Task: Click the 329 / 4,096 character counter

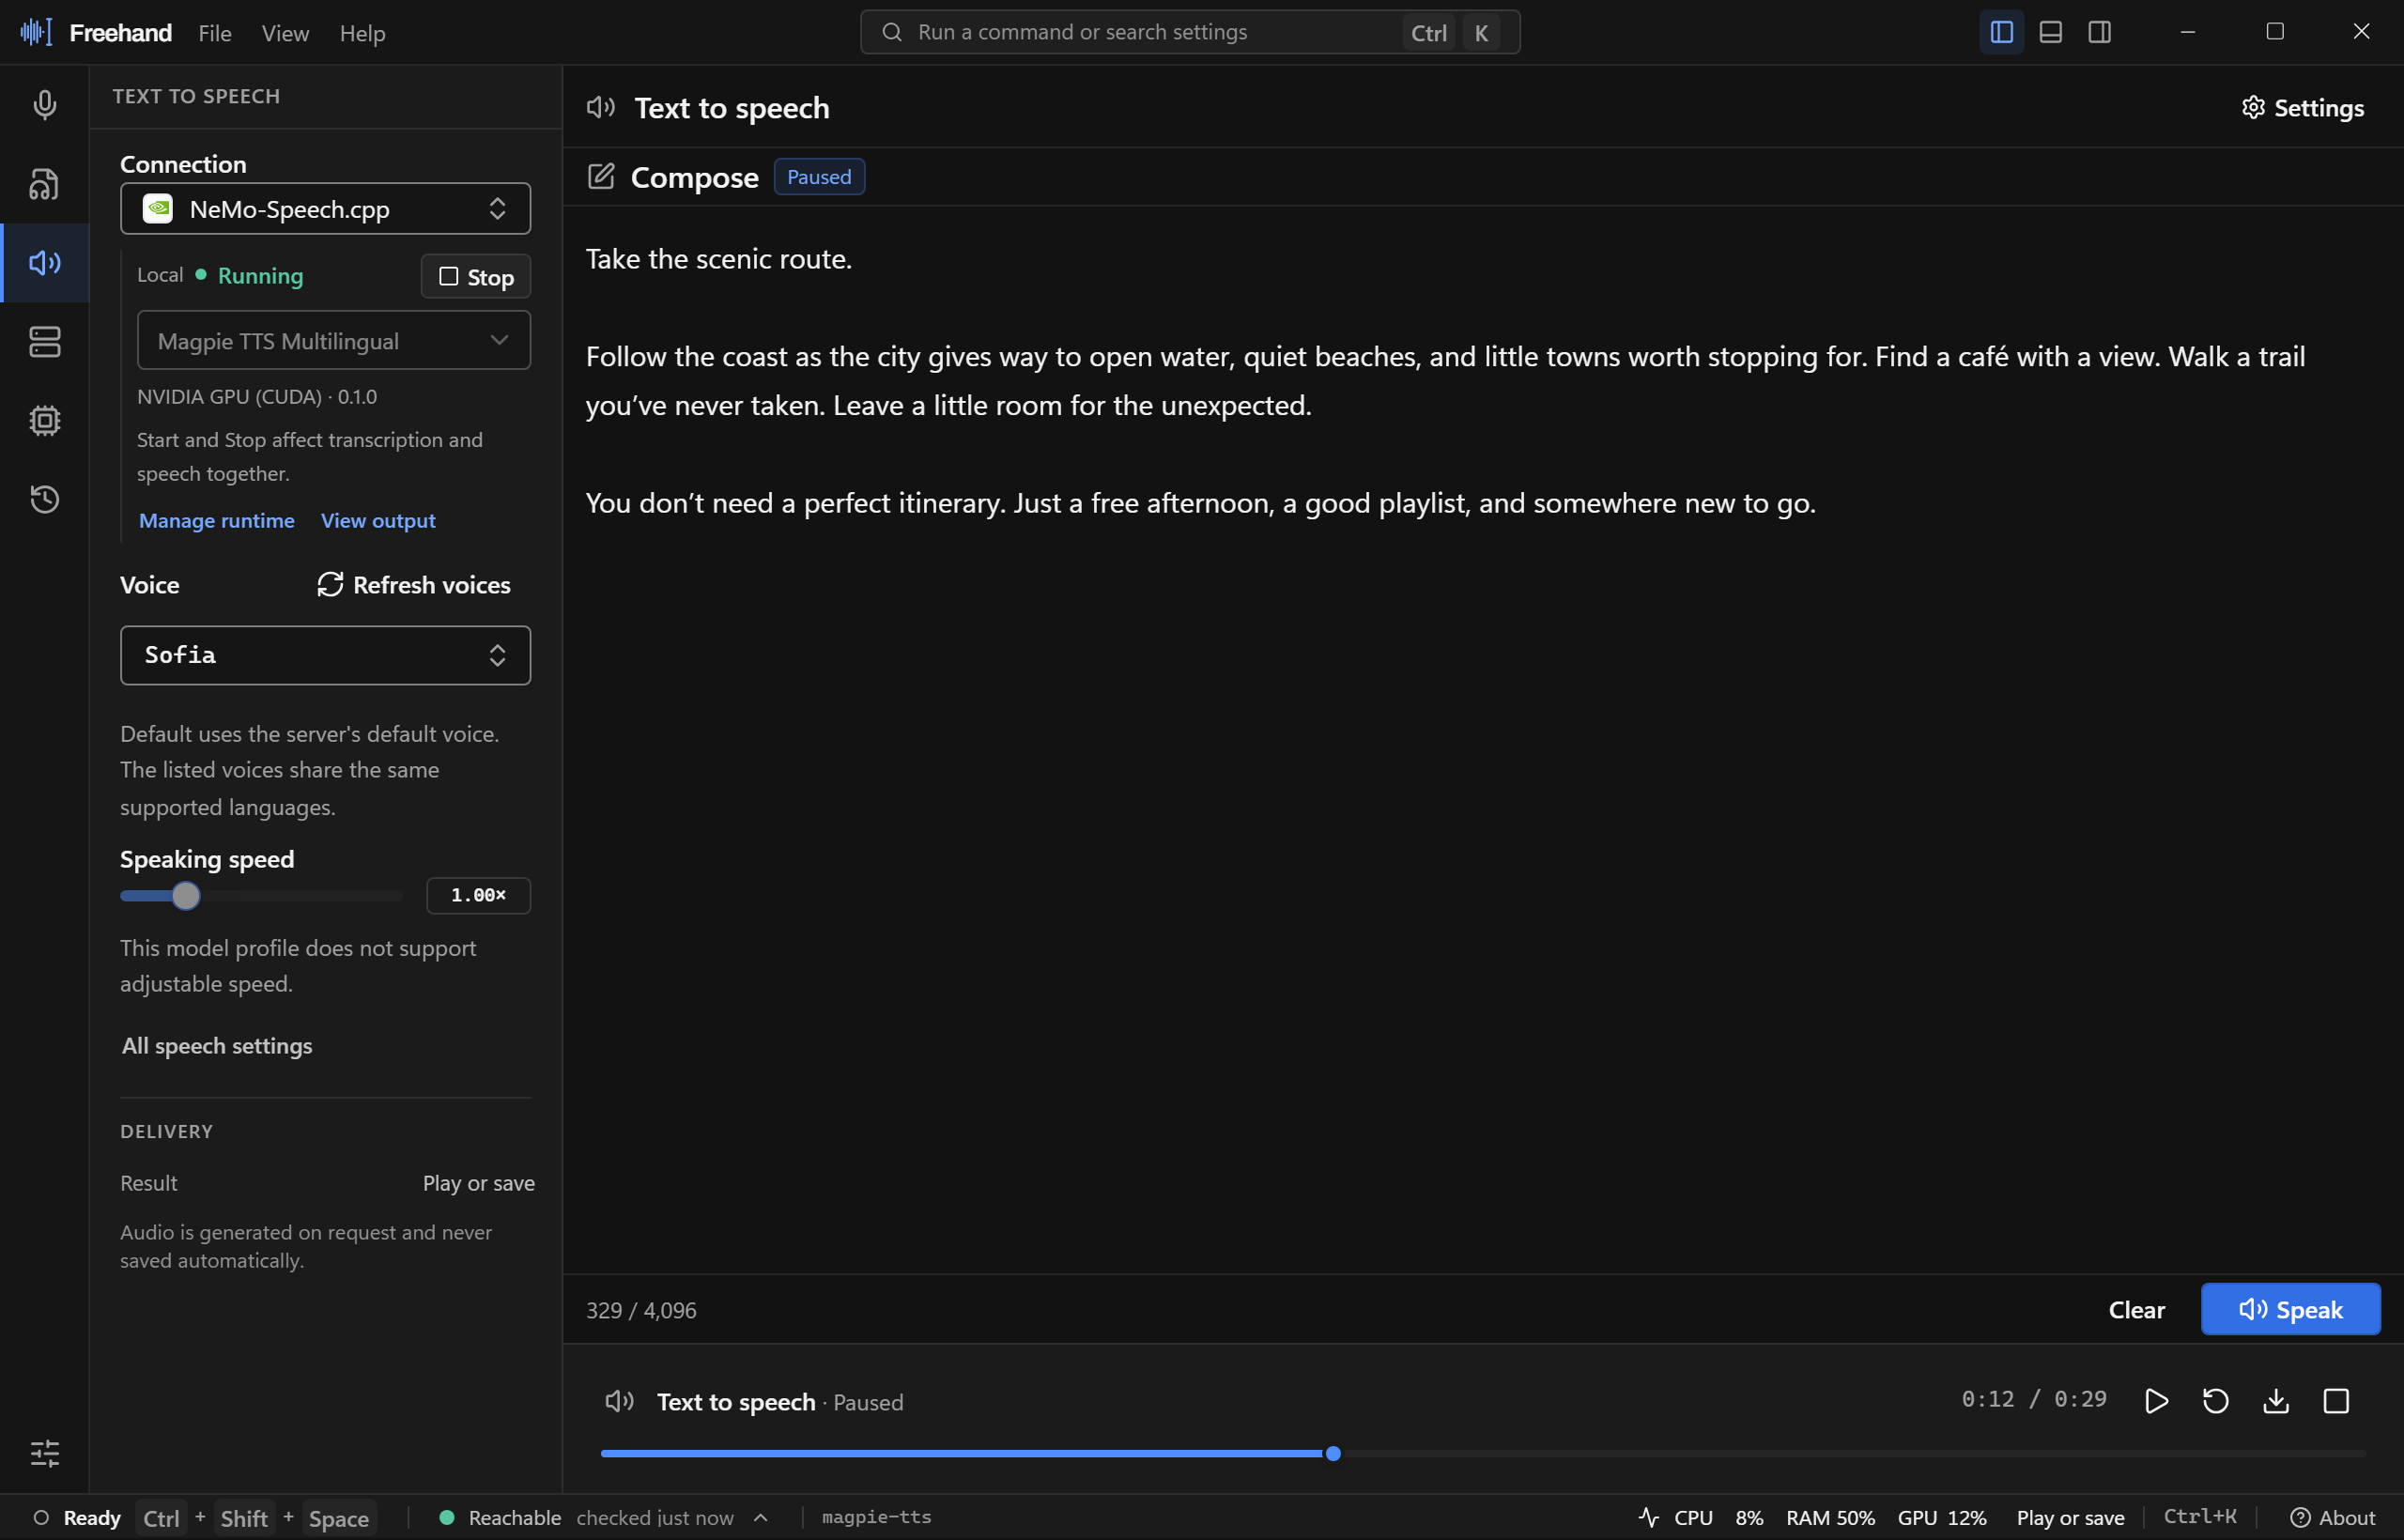Action: coord(641,1310)
